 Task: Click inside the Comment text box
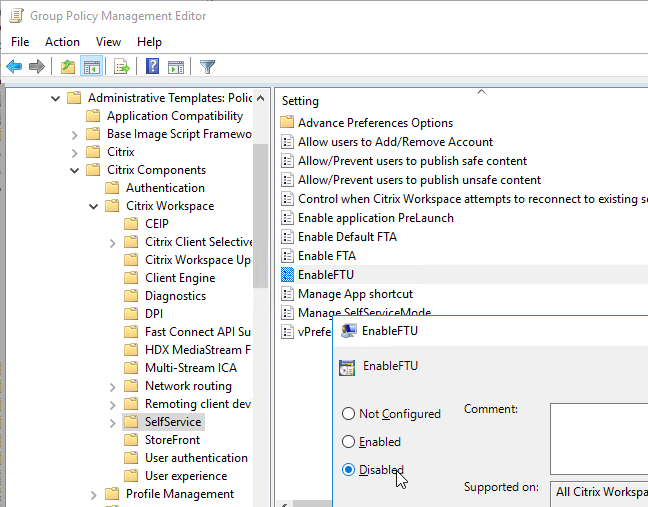pos(599,439)
